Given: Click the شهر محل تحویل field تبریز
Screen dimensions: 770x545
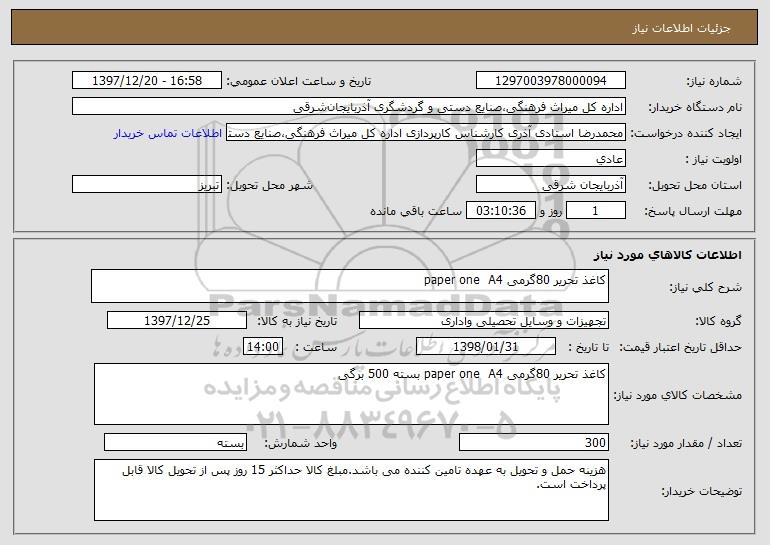Looking at the screenshot, I should pyautogui.click(x=147, y=185).
